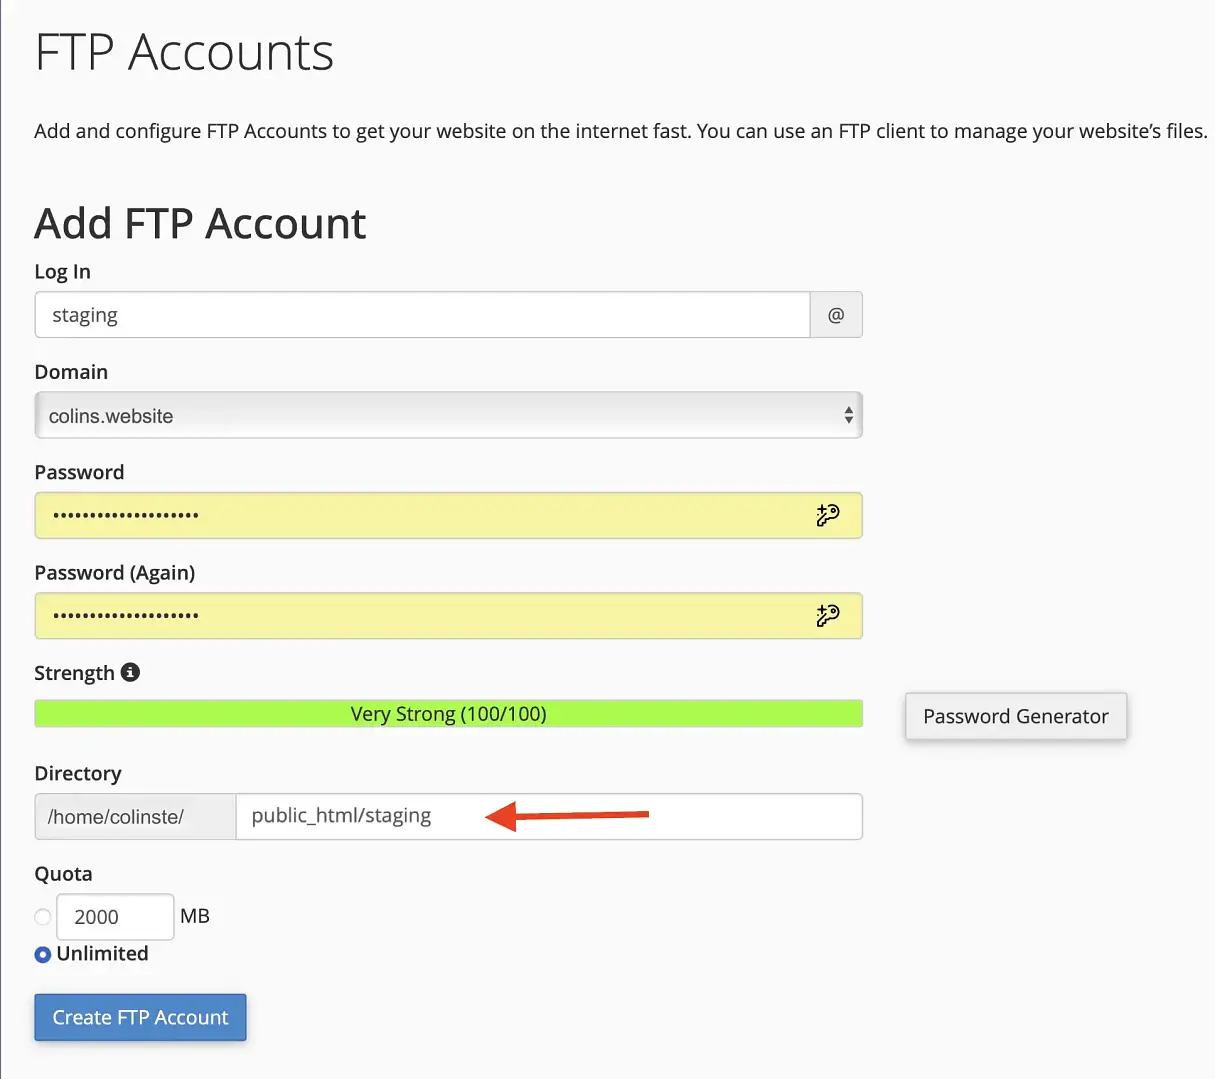Click the key icon in Password (Again) field
Screen dimensions: 1215x1079
(828, 616)
